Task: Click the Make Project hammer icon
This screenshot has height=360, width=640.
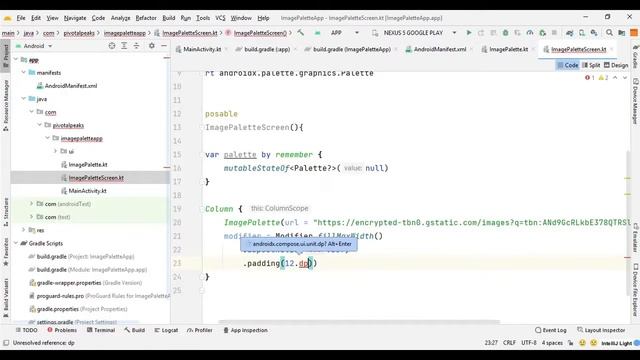Action: (x=301, y=33)
